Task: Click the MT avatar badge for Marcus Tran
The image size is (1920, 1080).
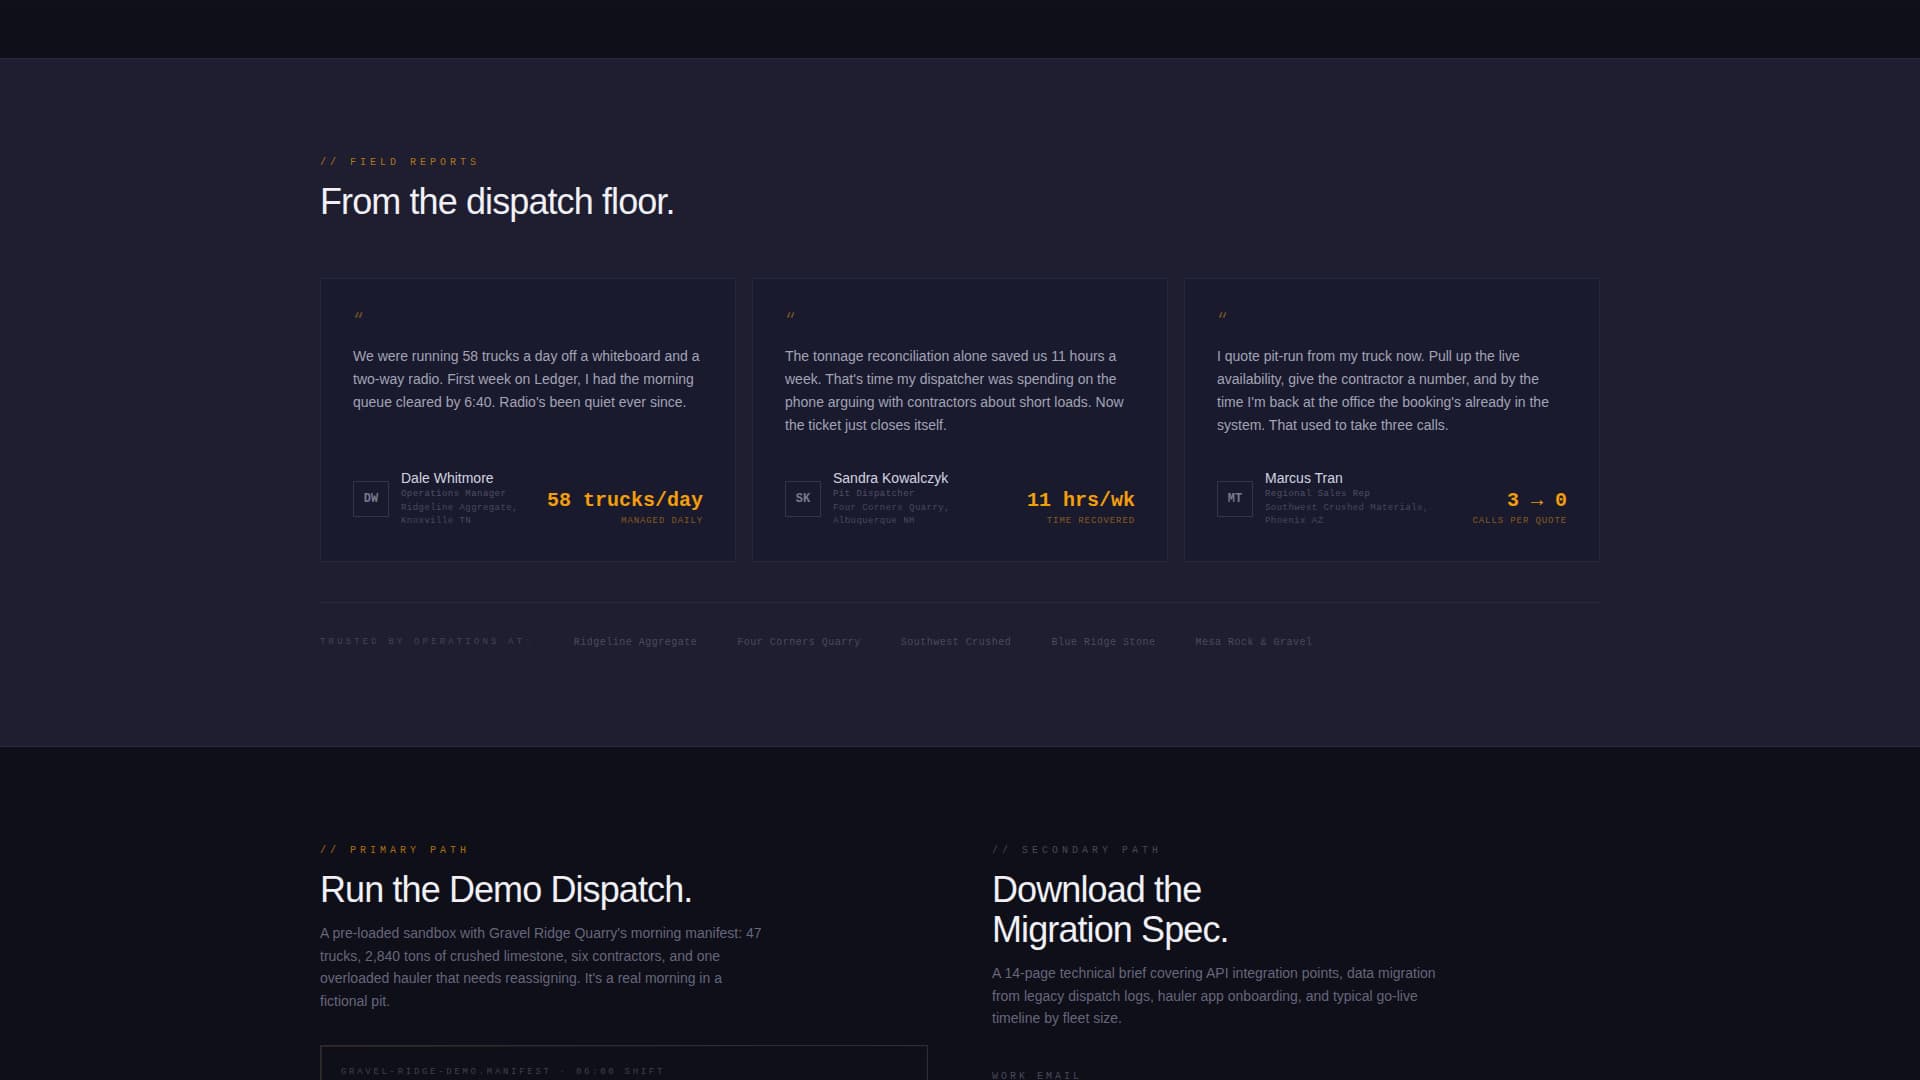Action: coord(1235,498)
